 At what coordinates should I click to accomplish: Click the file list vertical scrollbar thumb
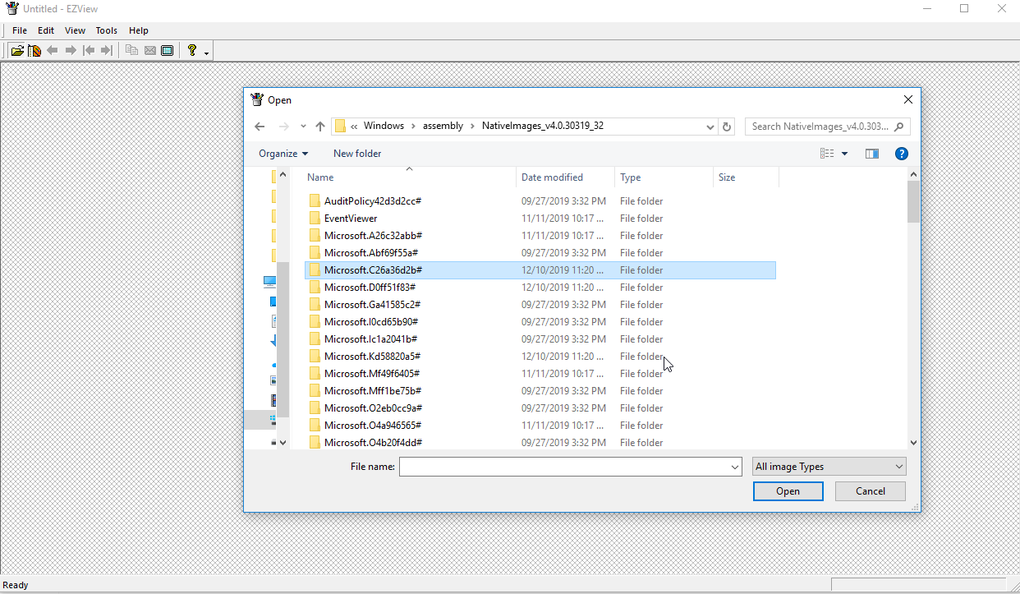coord(913,202)
